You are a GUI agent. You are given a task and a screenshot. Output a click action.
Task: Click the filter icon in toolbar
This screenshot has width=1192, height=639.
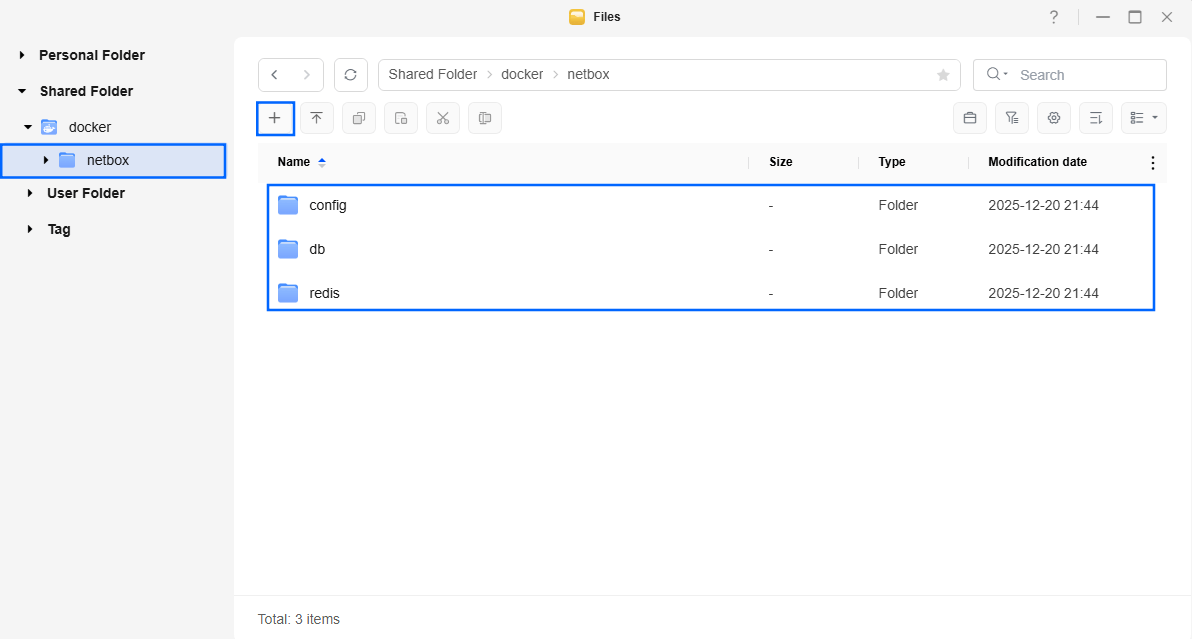pos(1011,118)
